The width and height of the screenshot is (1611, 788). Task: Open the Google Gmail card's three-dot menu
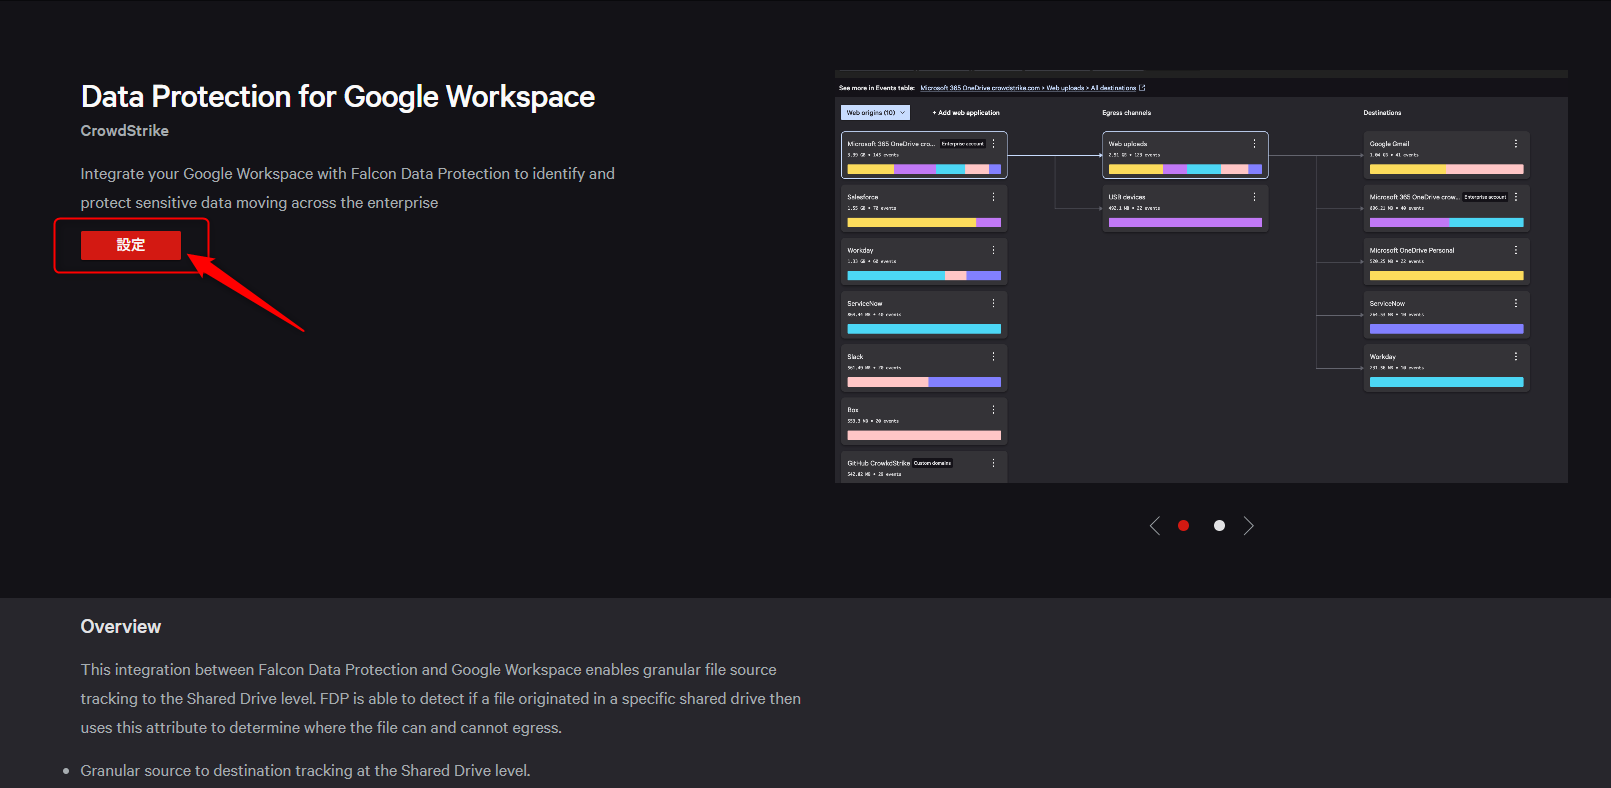point(1516,144)
